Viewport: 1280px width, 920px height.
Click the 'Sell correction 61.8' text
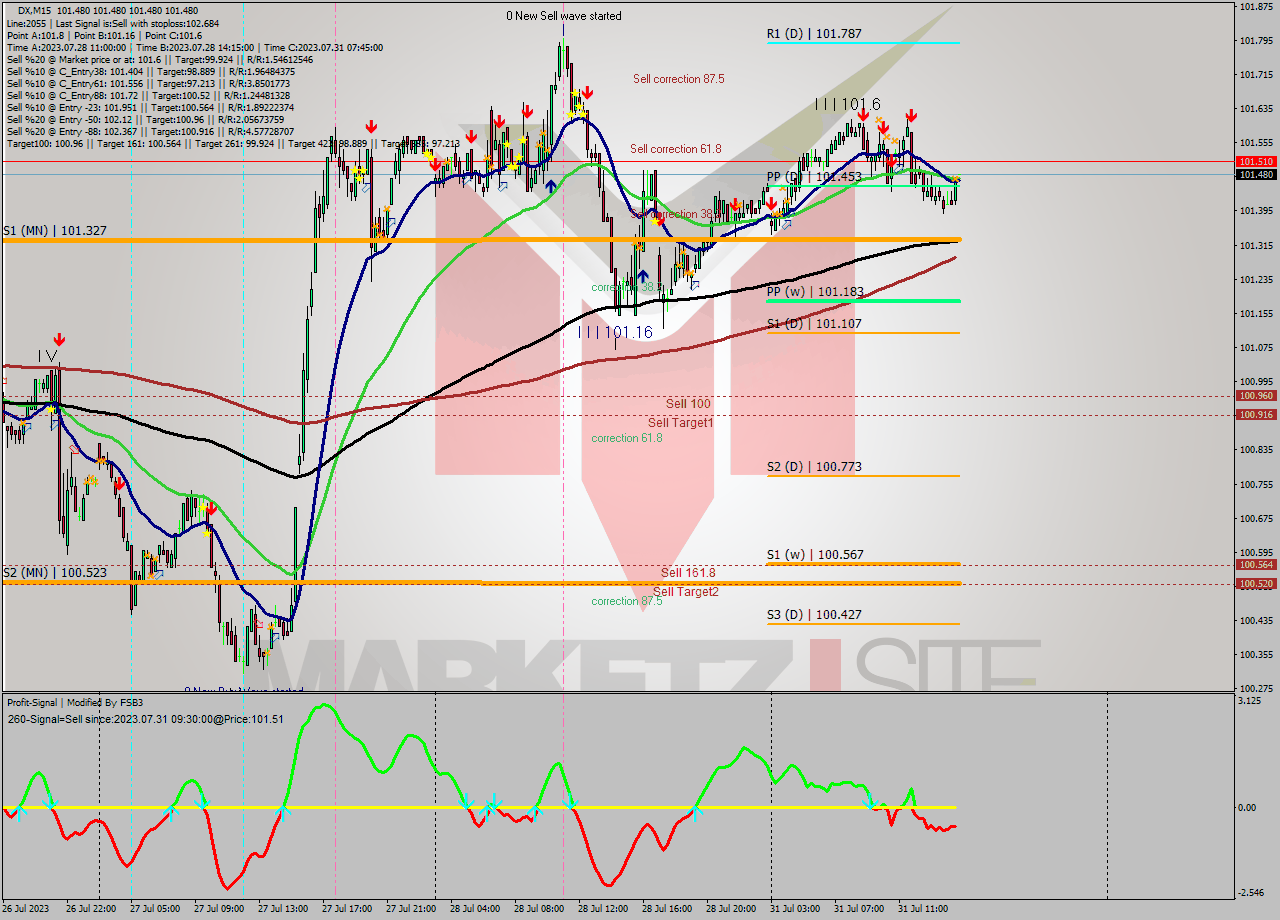point(676,149)
